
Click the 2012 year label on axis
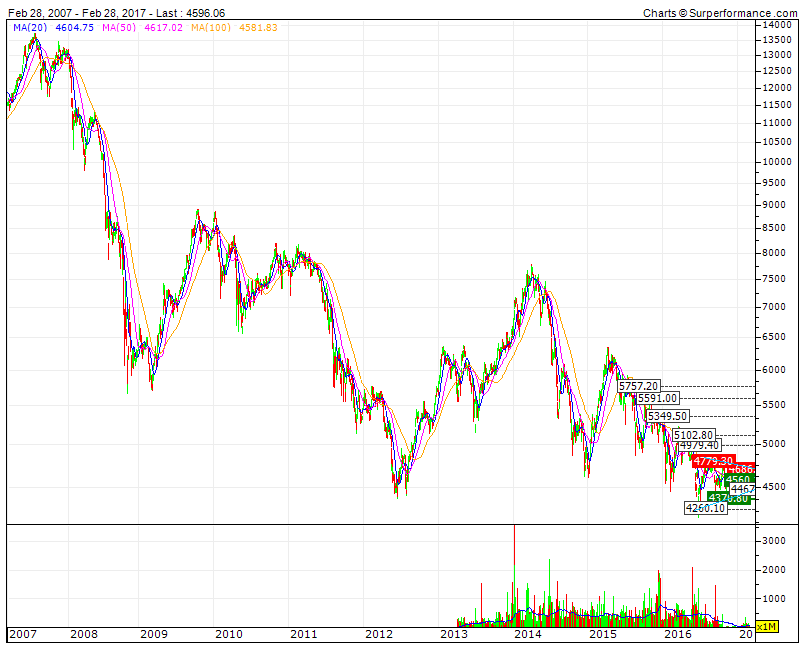click(379, 634)
